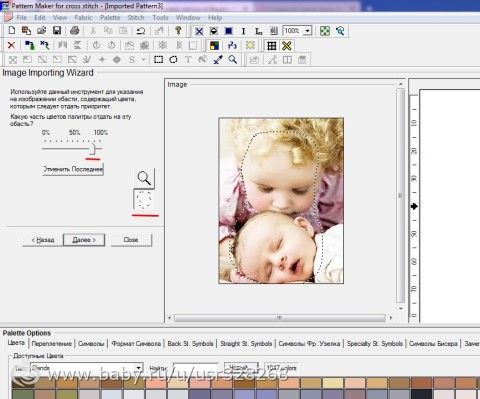Click the Найти search input field
480x399 pixels.
point(195,368)
